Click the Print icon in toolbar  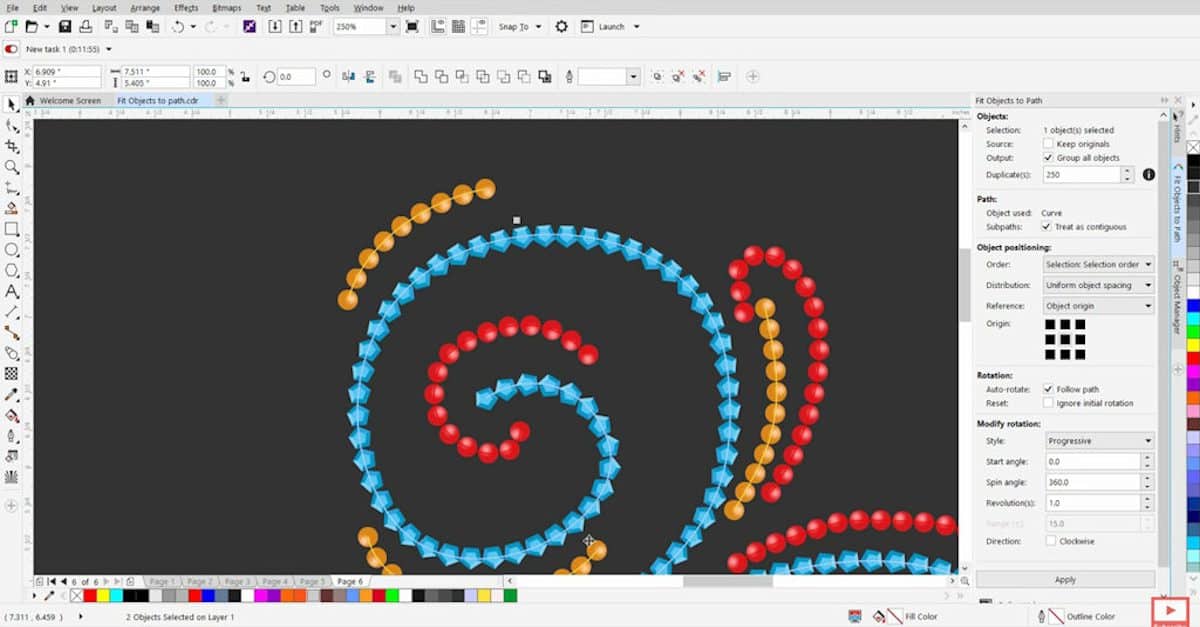coord(86,26)
